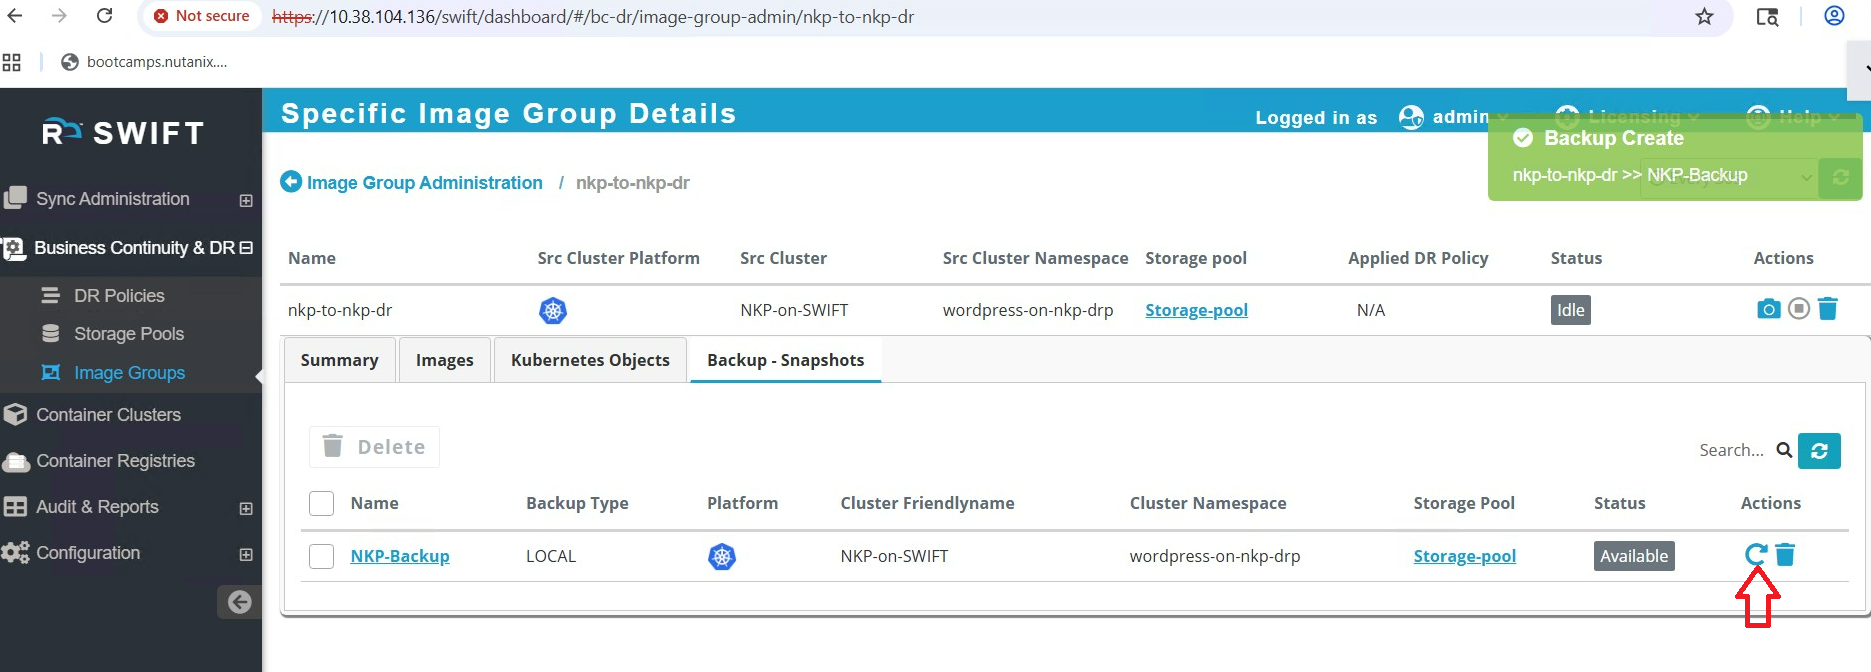The width and height of the screenshot is (1871, 672).
Task: Click the SWIFT logo
Action: (x=123, y=132)
